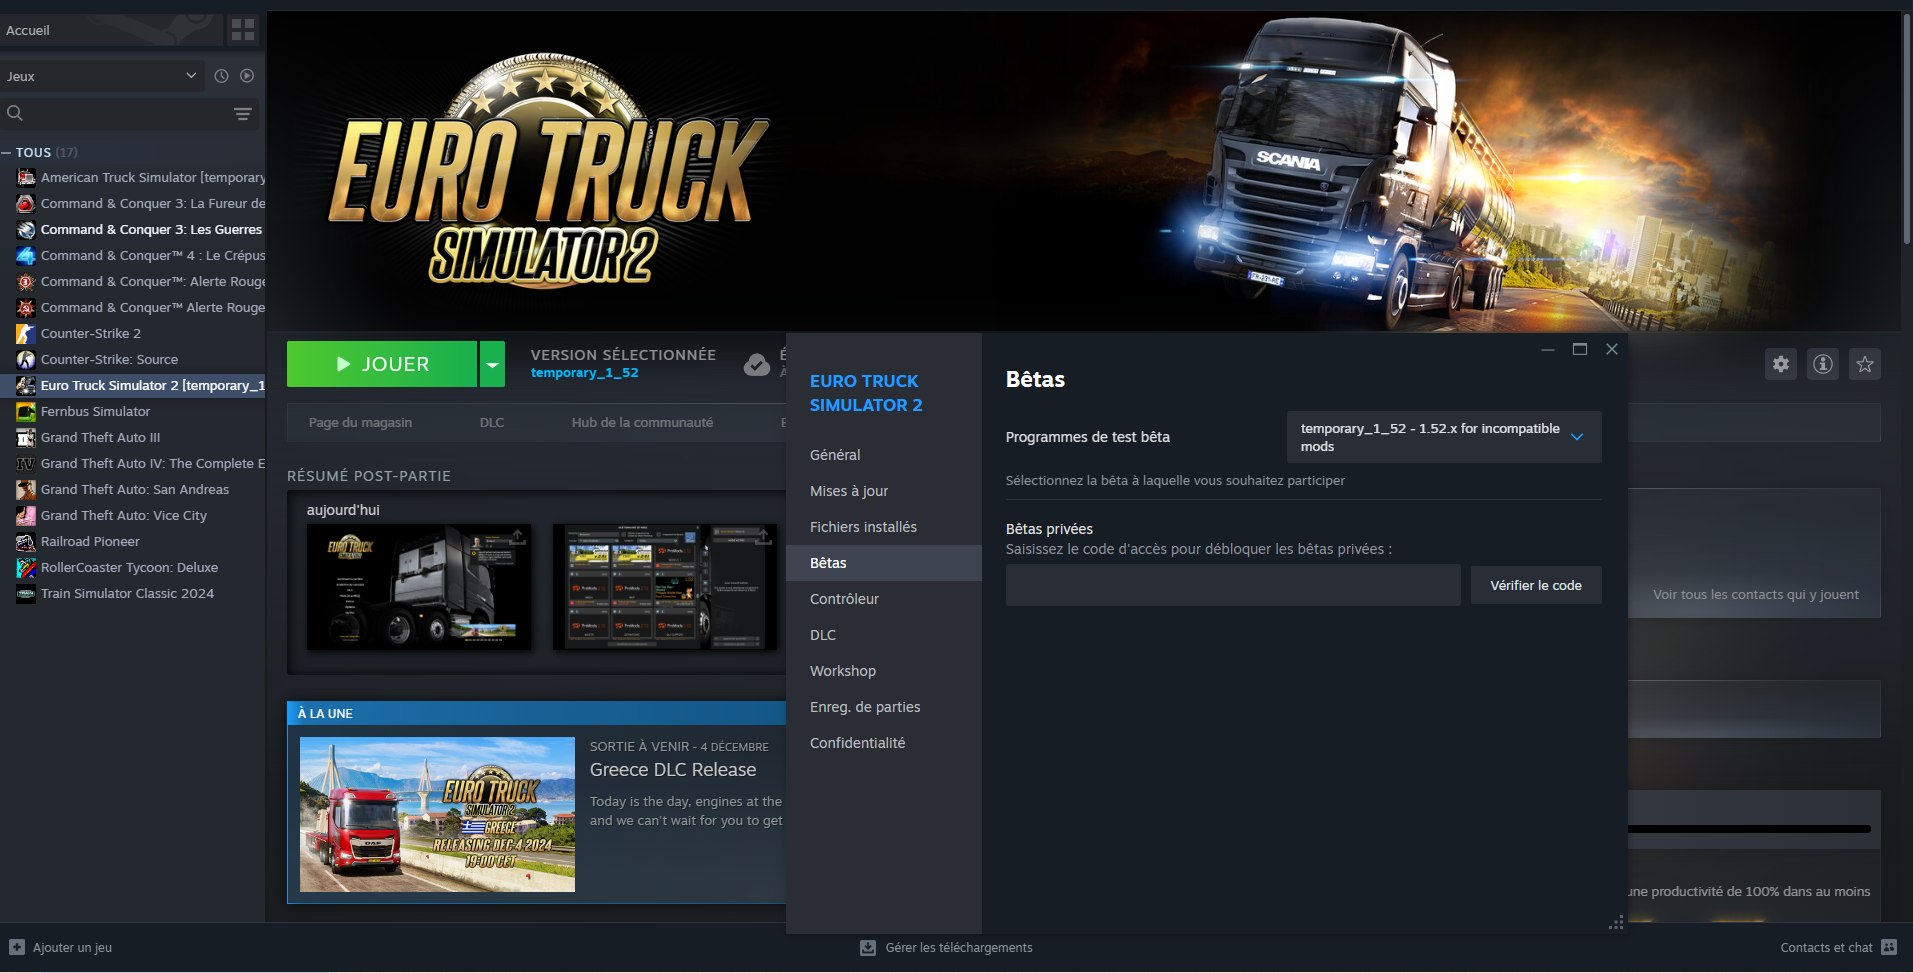The height and width of the screenshot is (973, 1913).
Task: Show game info icon
Action: pyautogui.click(x=1823, y=364)
